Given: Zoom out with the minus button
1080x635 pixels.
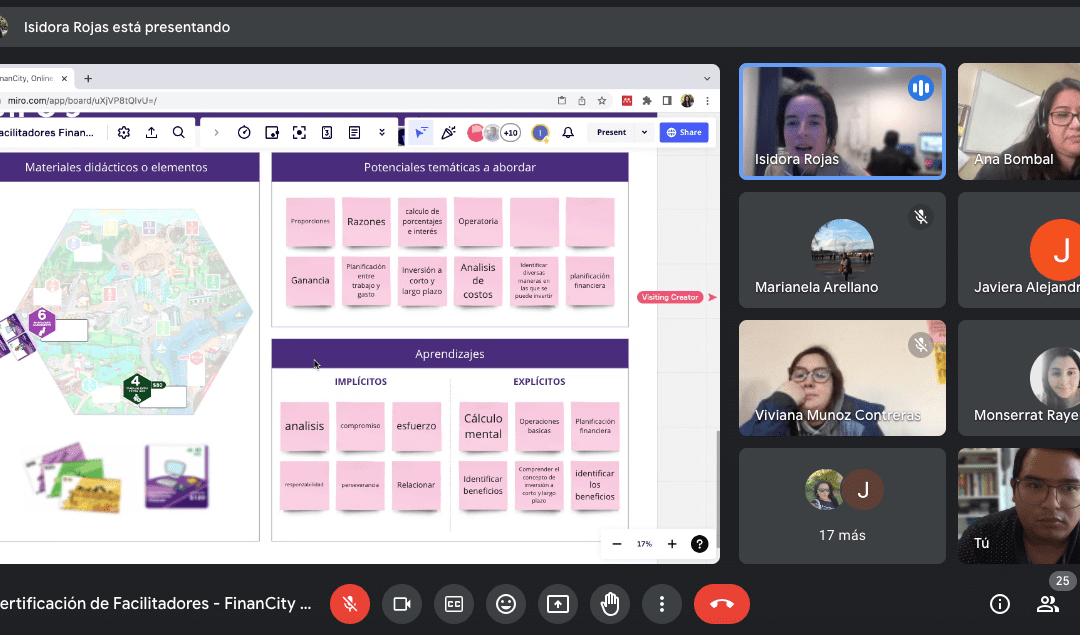Looking at the screenshot, I should click(617, 544).
